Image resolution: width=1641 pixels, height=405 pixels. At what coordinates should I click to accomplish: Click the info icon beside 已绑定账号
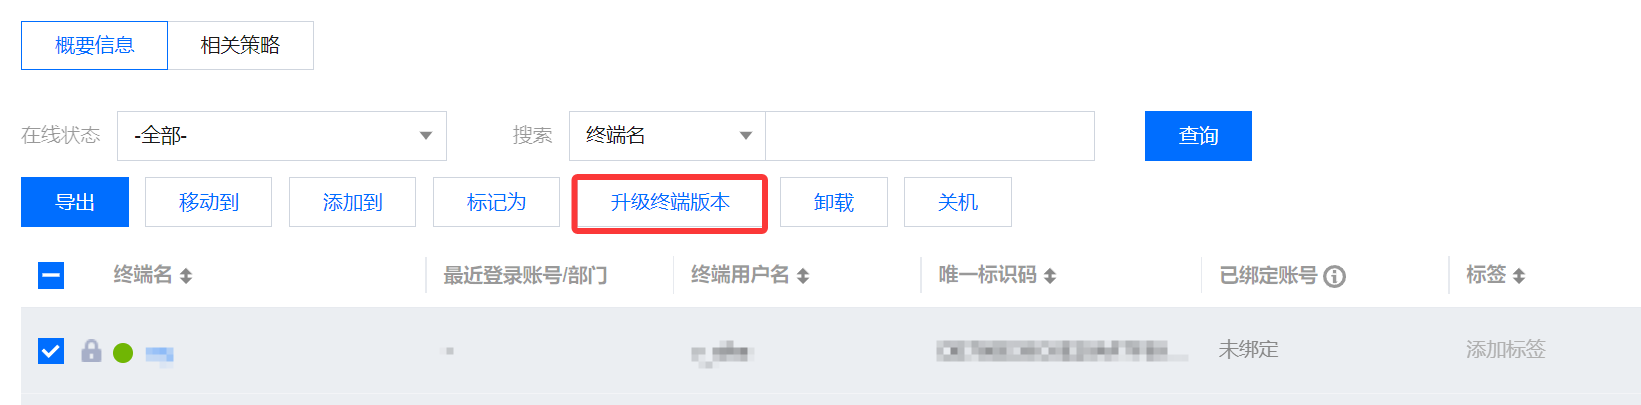pyautogui.click(x=1334, y=276)
